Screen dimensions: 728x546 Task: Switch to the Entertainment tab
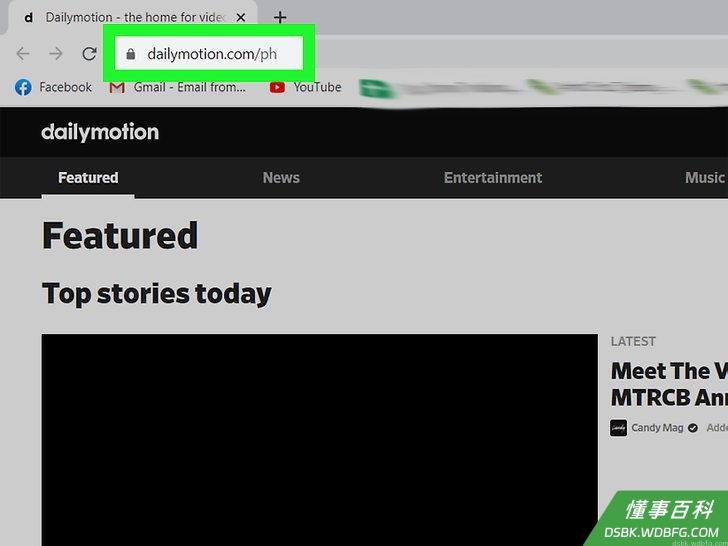tap(493, 178)
